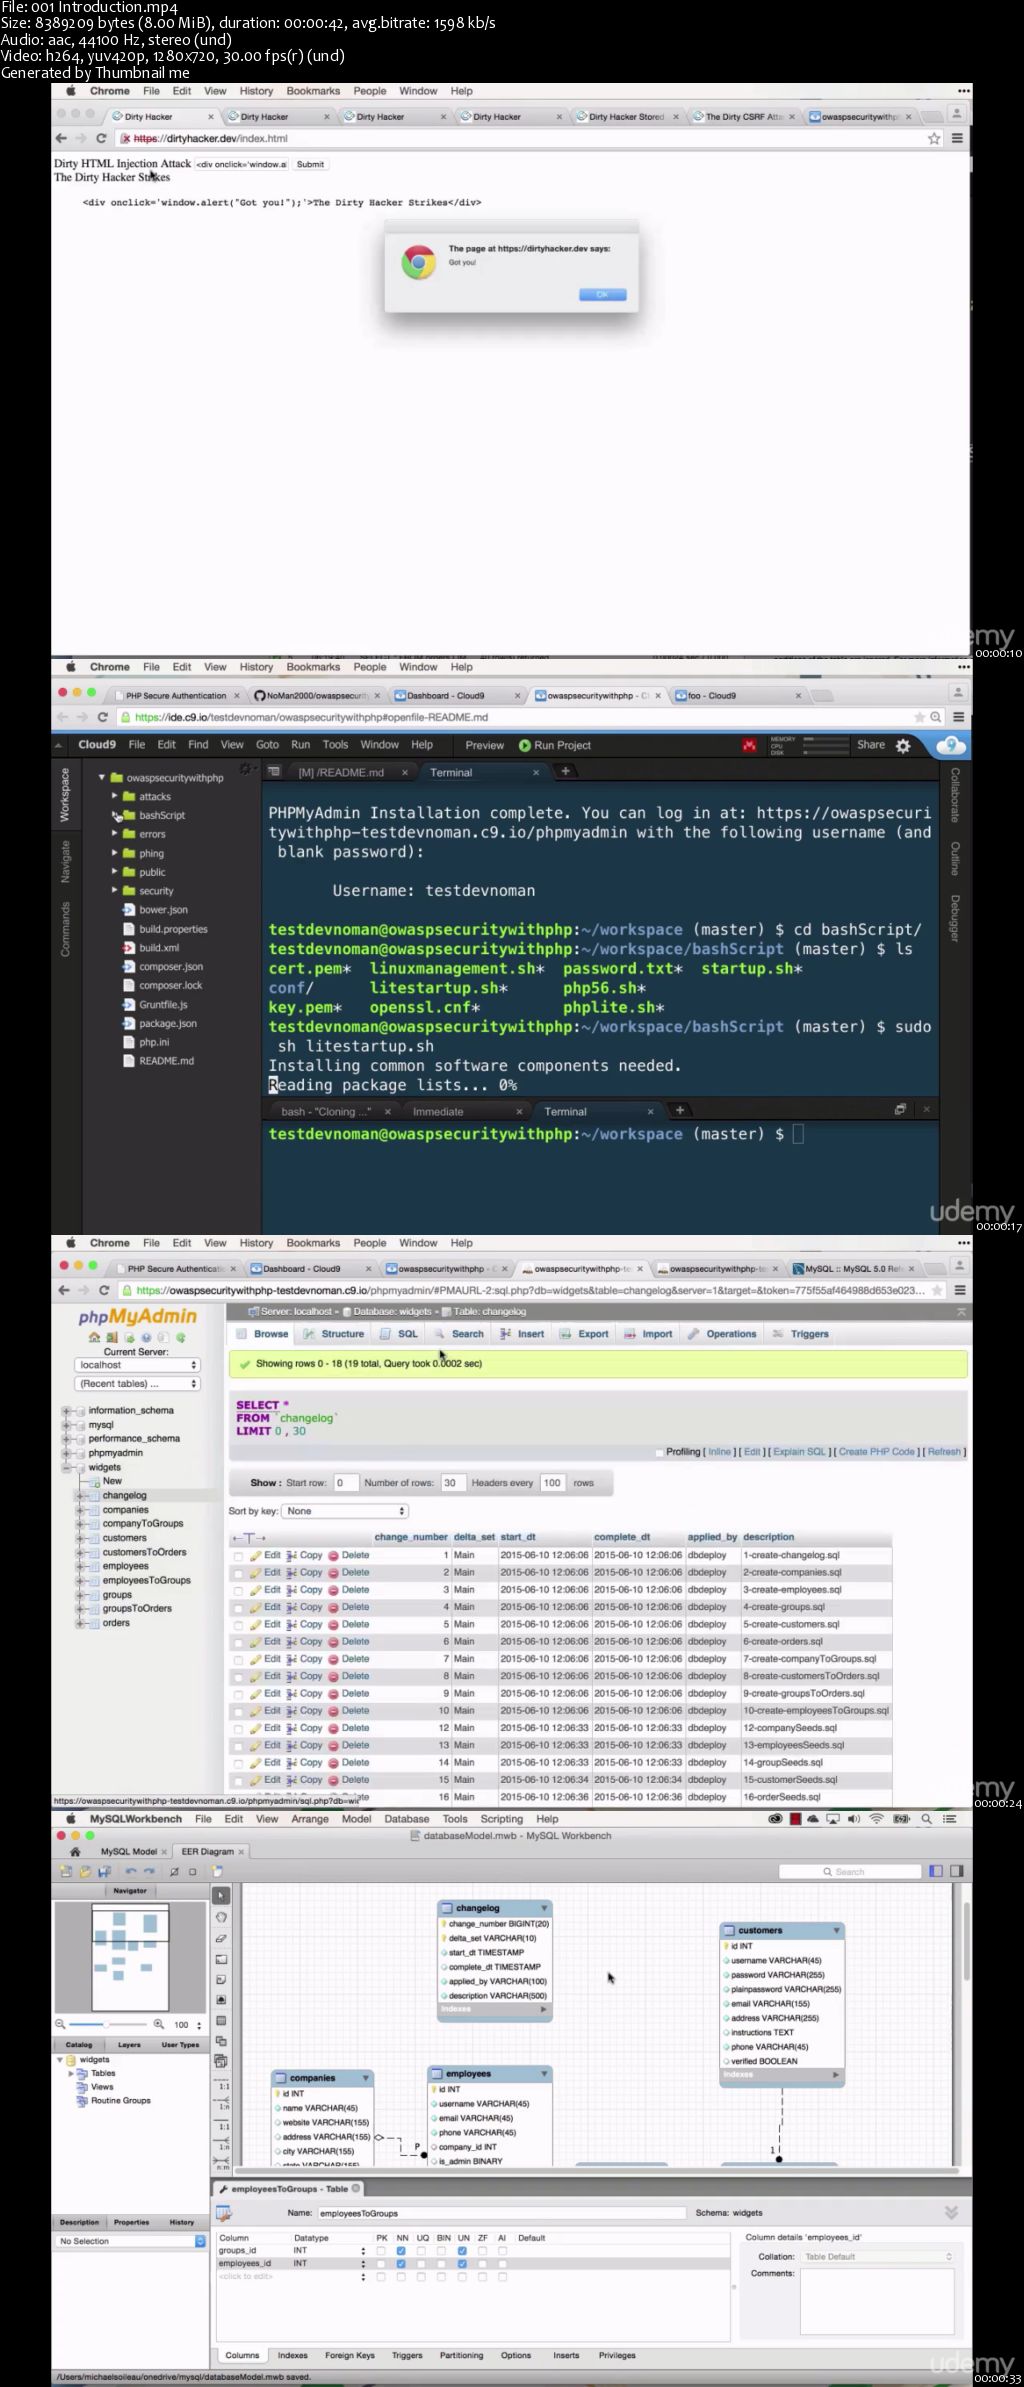Toggle PK checkbox for groups_id column

pos(381,2250)
